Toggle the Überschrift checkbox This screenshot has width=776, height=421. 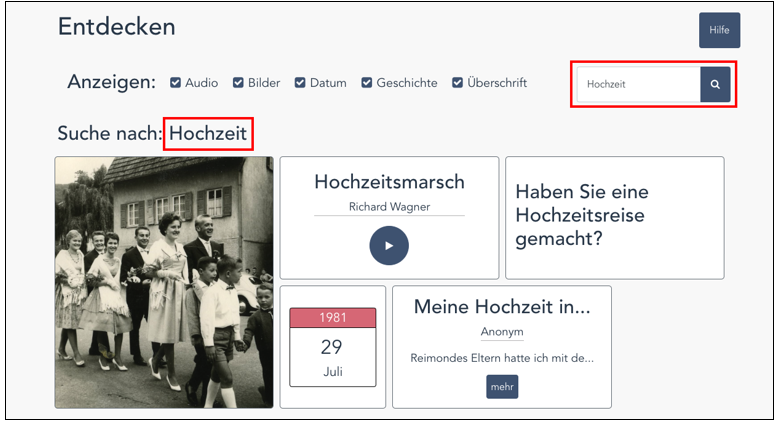point(457,83)
